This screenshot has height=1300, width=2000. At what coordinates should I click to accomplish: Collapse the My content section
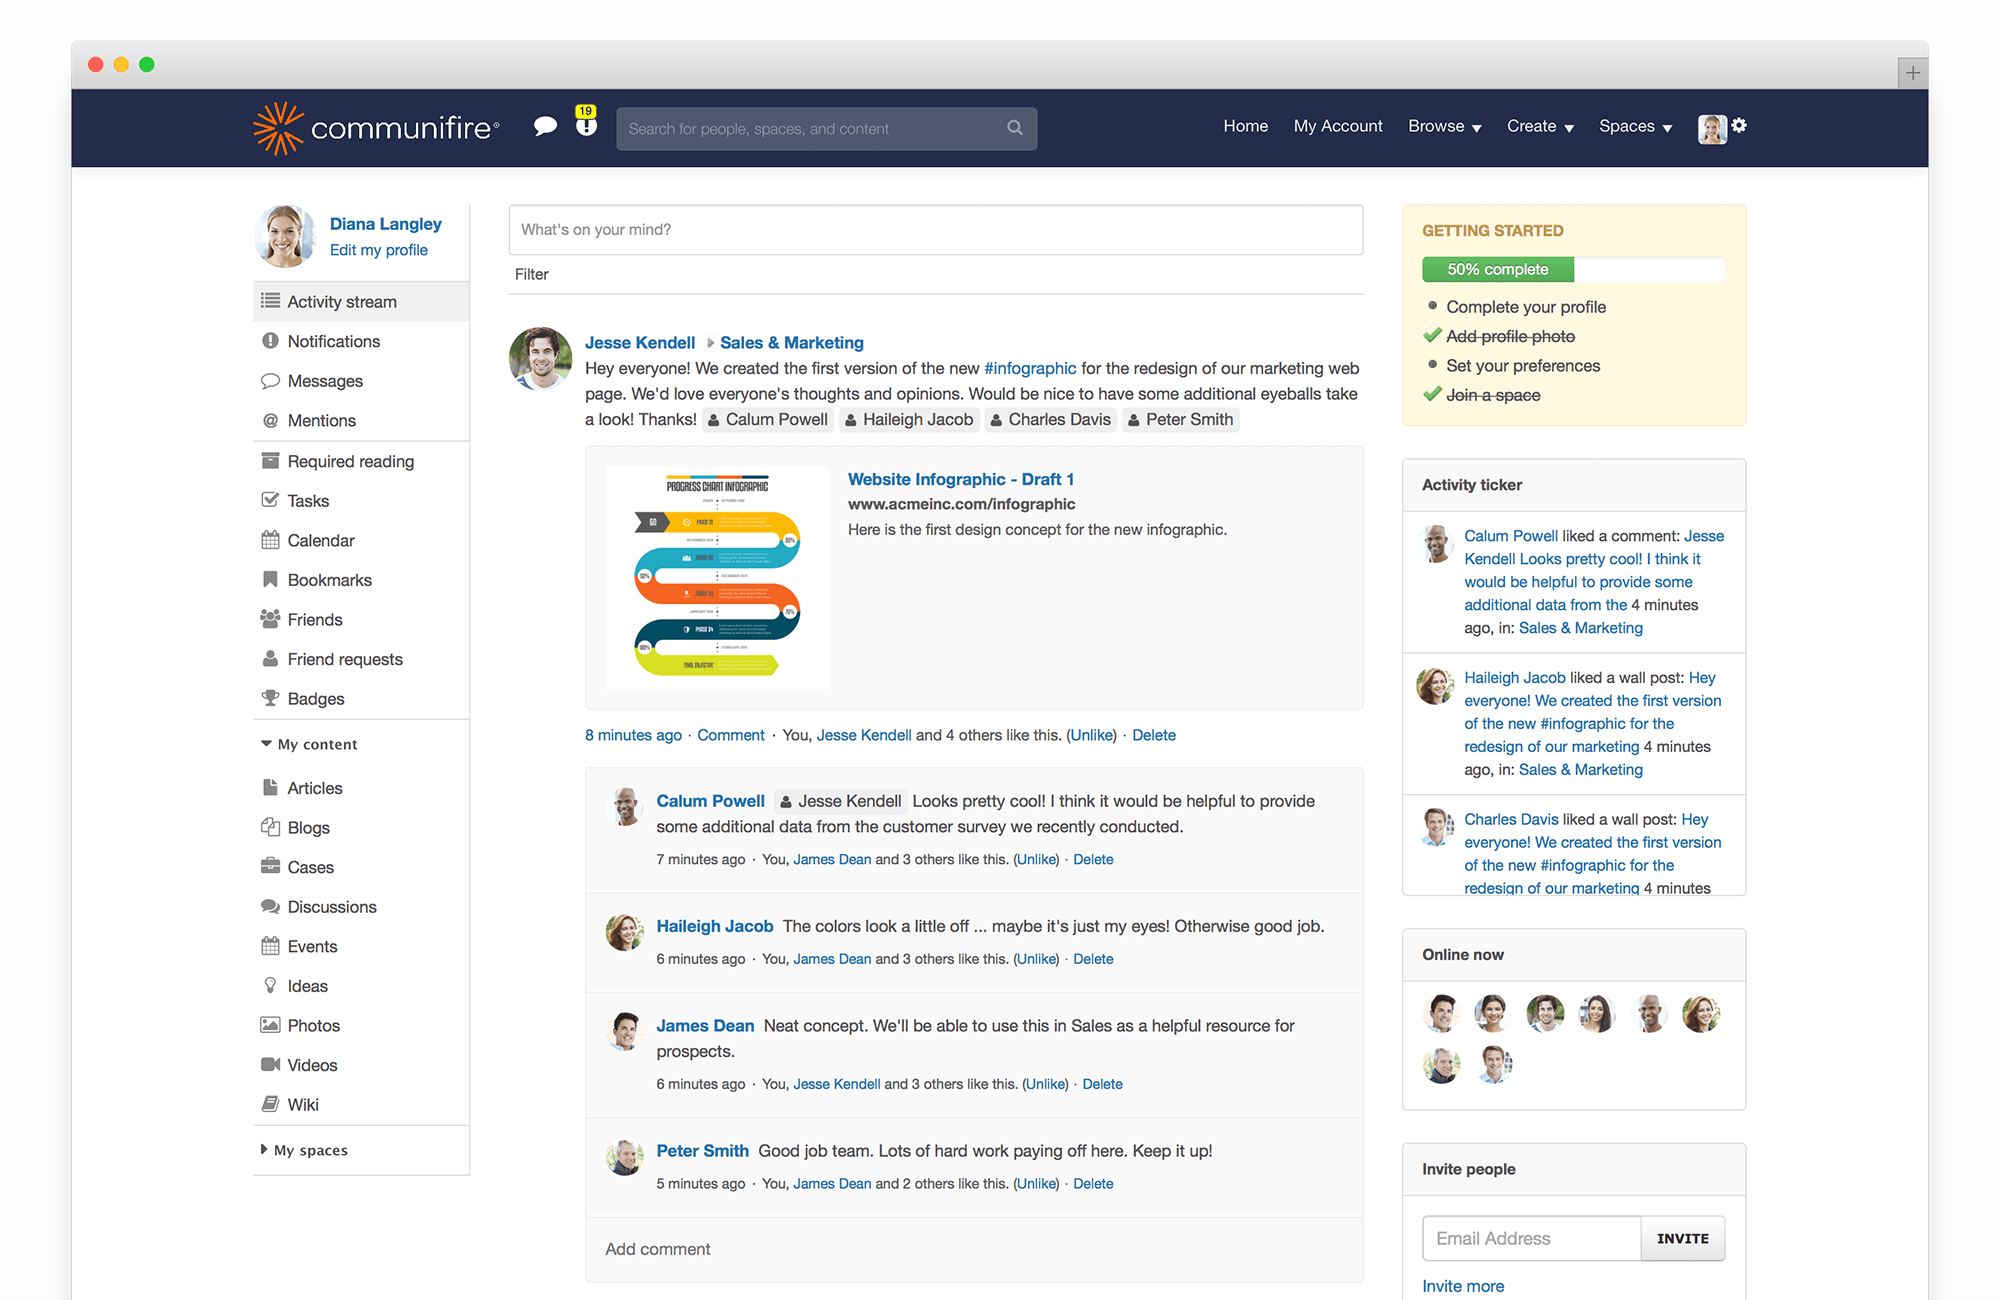(x=309, y=744)
